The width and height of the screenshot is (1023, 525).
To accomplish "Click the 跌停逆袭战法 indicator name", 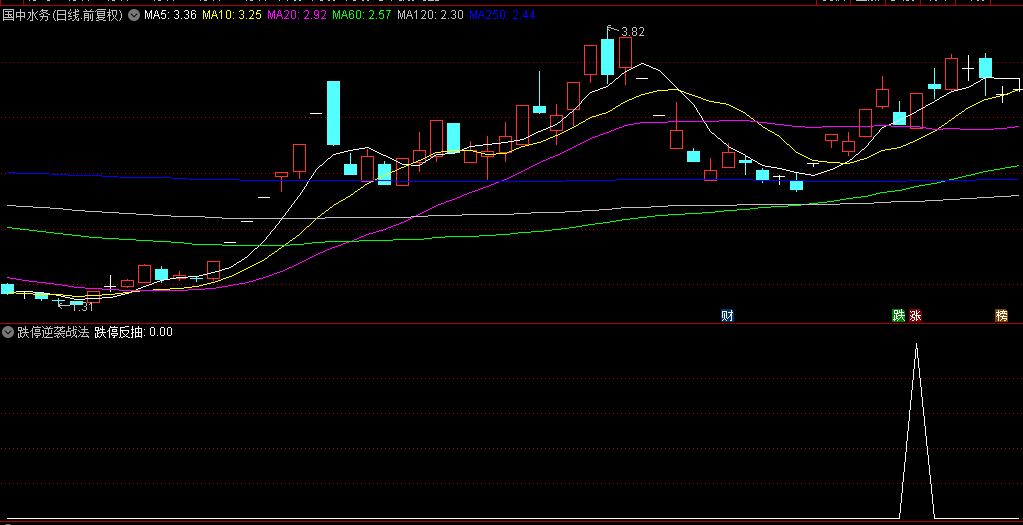I will point(53,332).
